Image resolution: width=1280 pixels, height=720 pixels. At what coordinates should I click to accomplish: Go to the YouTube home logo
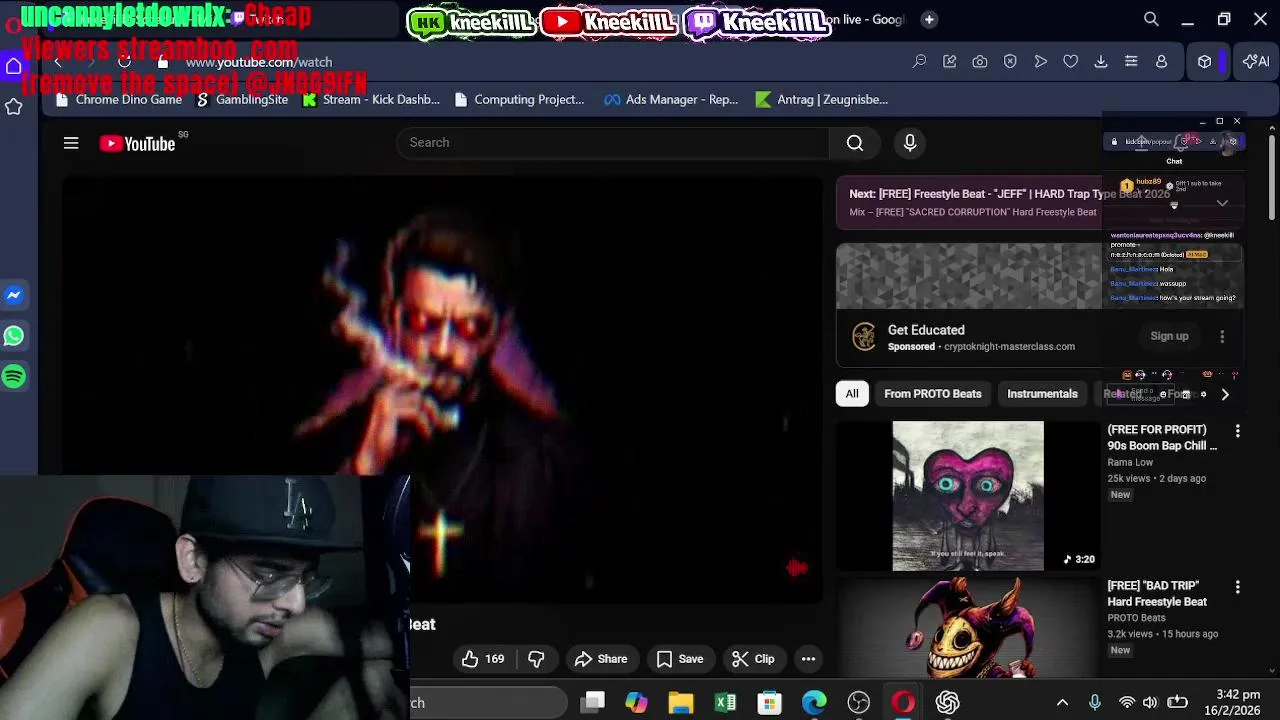pos(137,143)
